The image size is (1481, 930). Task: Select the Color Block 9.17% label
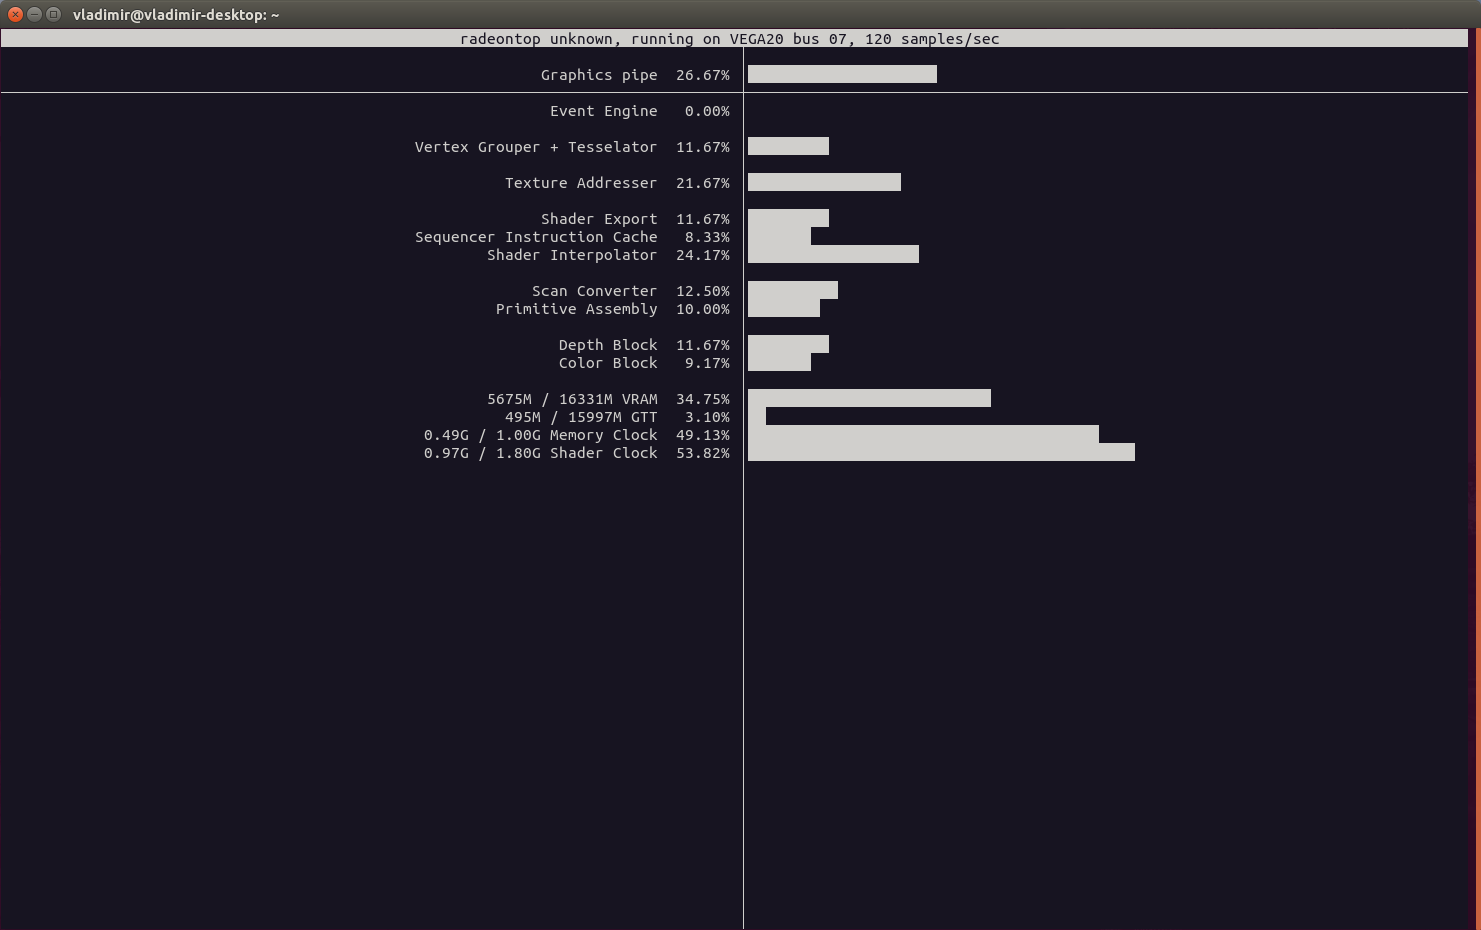pos(644,363)
